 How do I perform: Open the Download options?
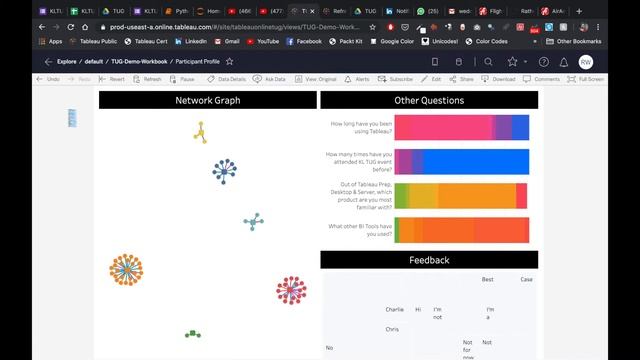click(498, 79)
